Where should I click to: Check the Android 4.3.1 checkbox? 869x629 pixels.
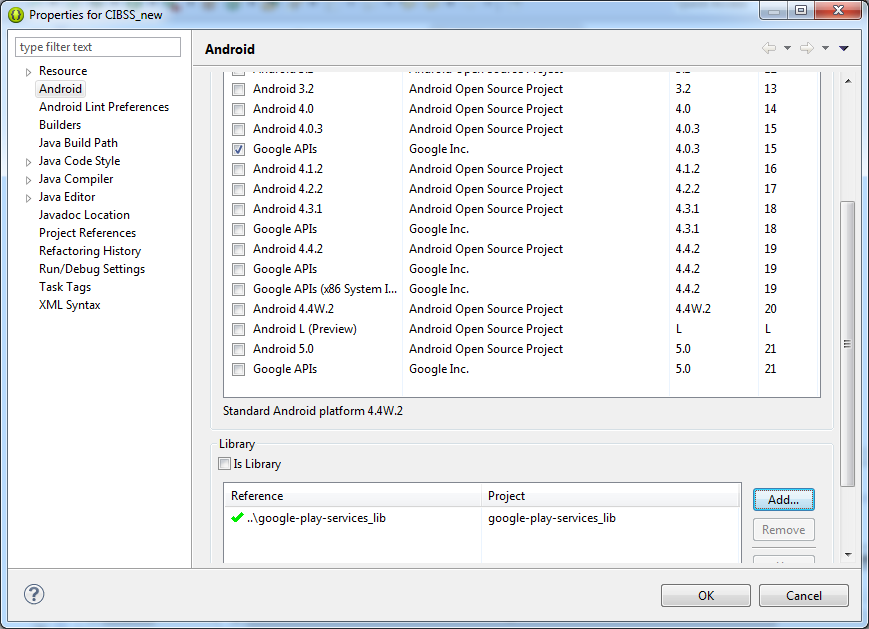(x=238, y=209)
